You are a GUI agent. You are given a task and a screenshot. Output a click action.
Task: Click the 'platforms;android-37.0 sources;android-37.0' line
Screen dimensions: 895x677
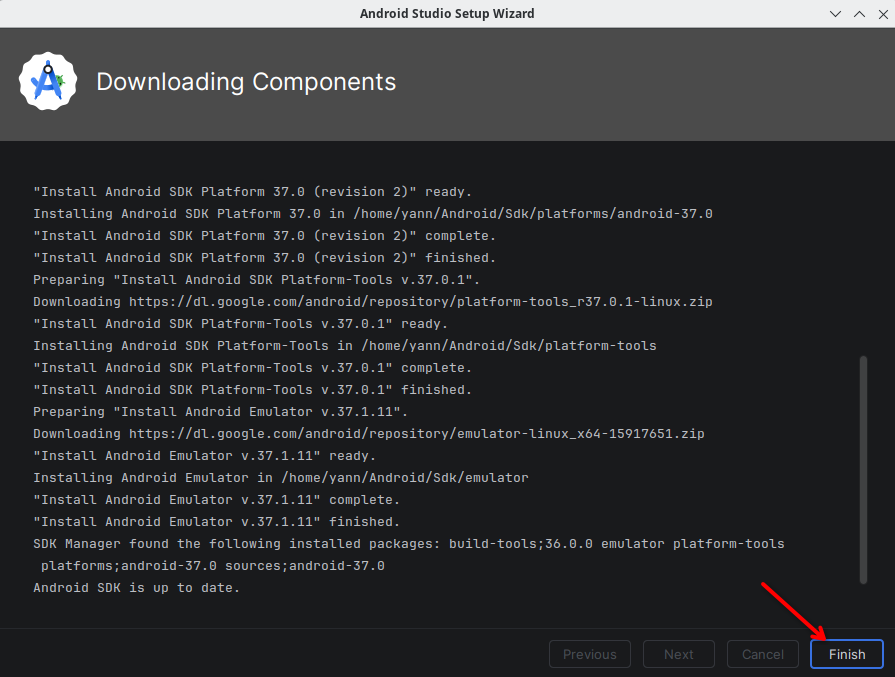(x=212, y=566)
